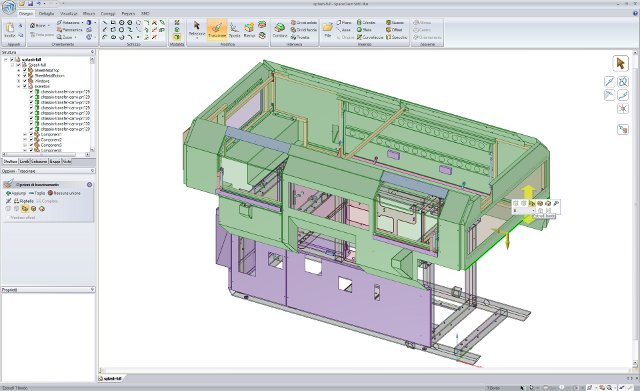The width and height of the screenshot is (640, 391).
Task: Click the Offset tool in Inserisci group
Action: (x=394, y=30)
